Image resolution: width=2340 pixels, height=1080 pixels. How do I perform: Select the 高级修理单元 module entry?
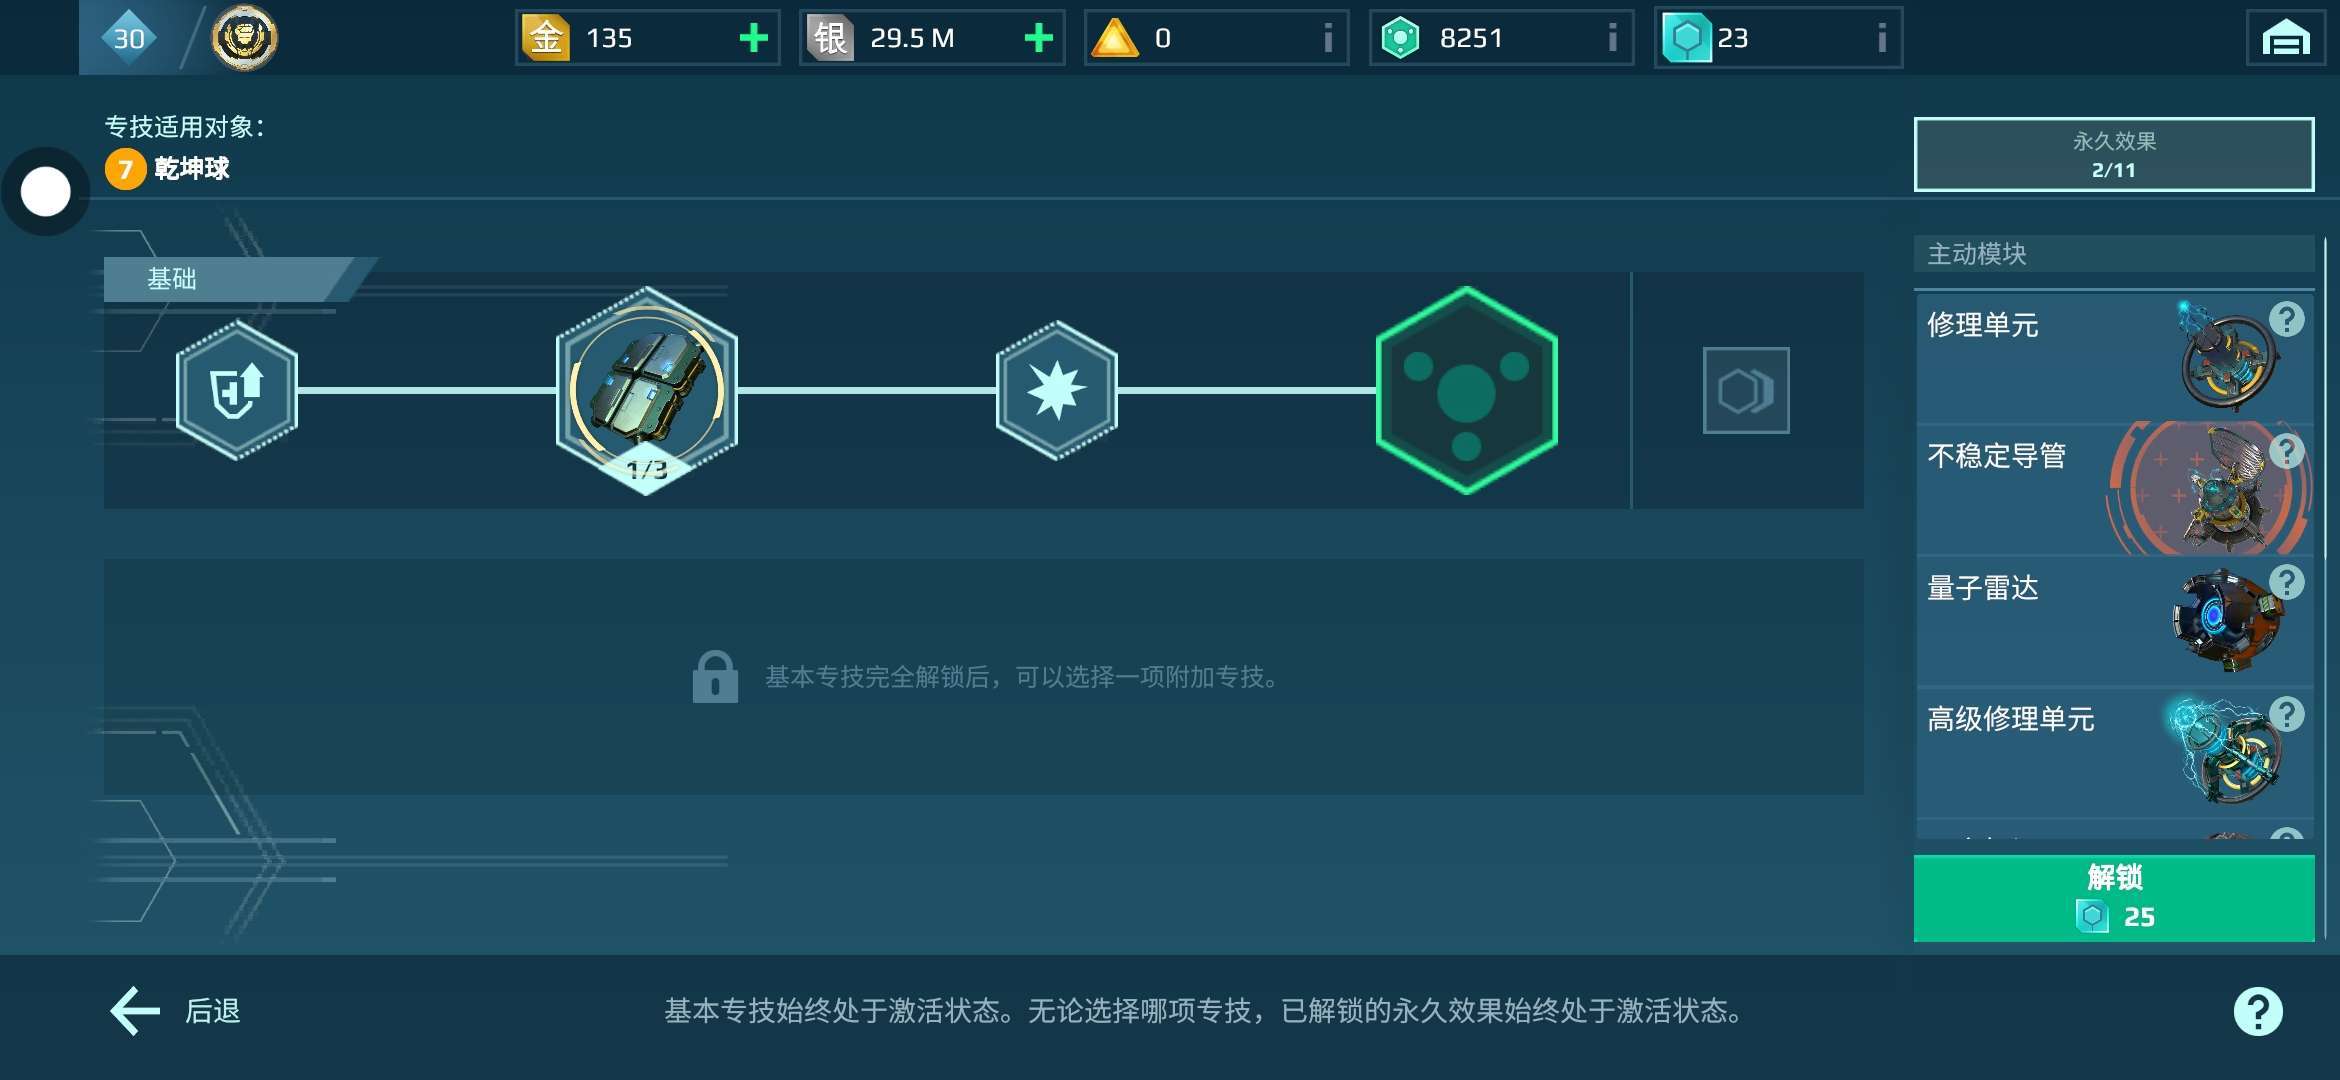pos(2114,752)
